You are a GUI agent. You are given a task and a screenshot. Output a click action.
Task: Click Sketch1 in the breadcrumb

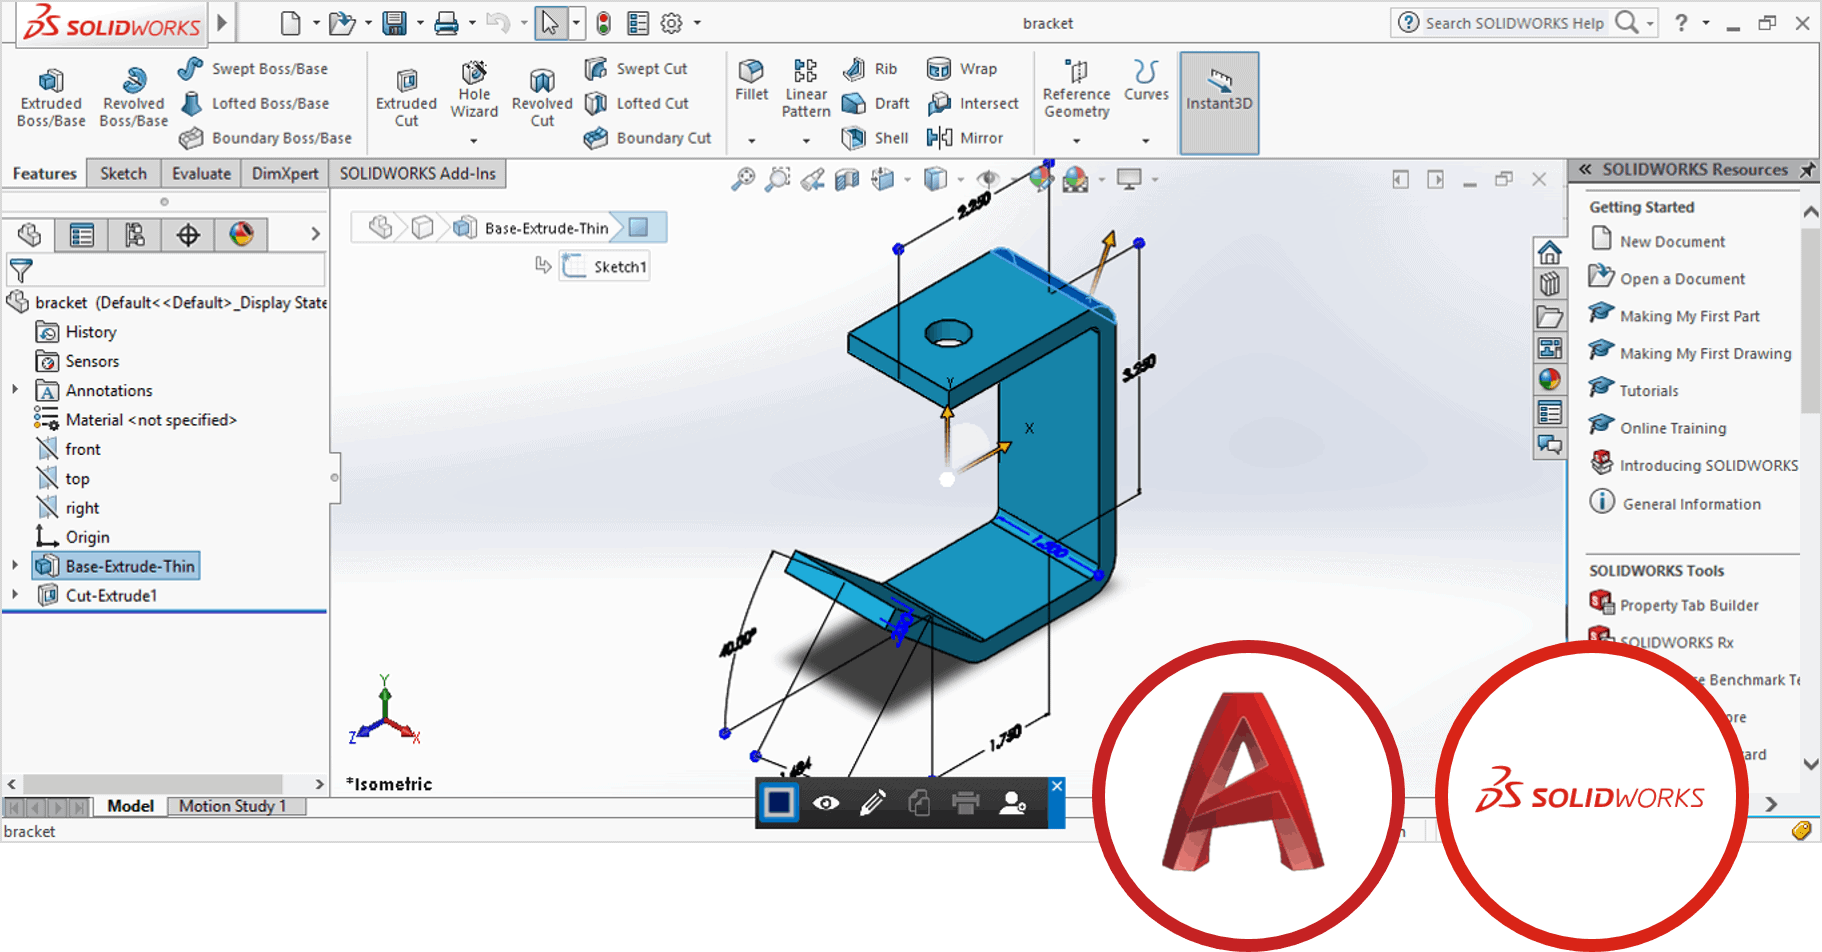tap(606, 267)
